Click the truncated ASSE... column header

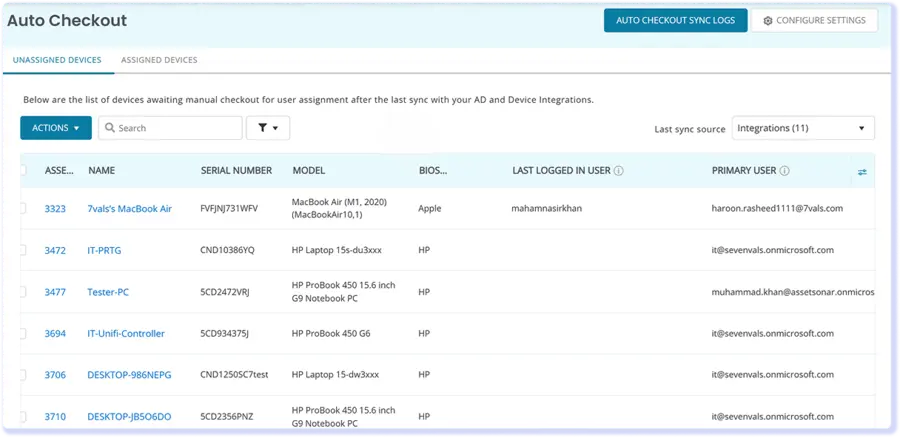pyautogui.click(x=59, y=170)
